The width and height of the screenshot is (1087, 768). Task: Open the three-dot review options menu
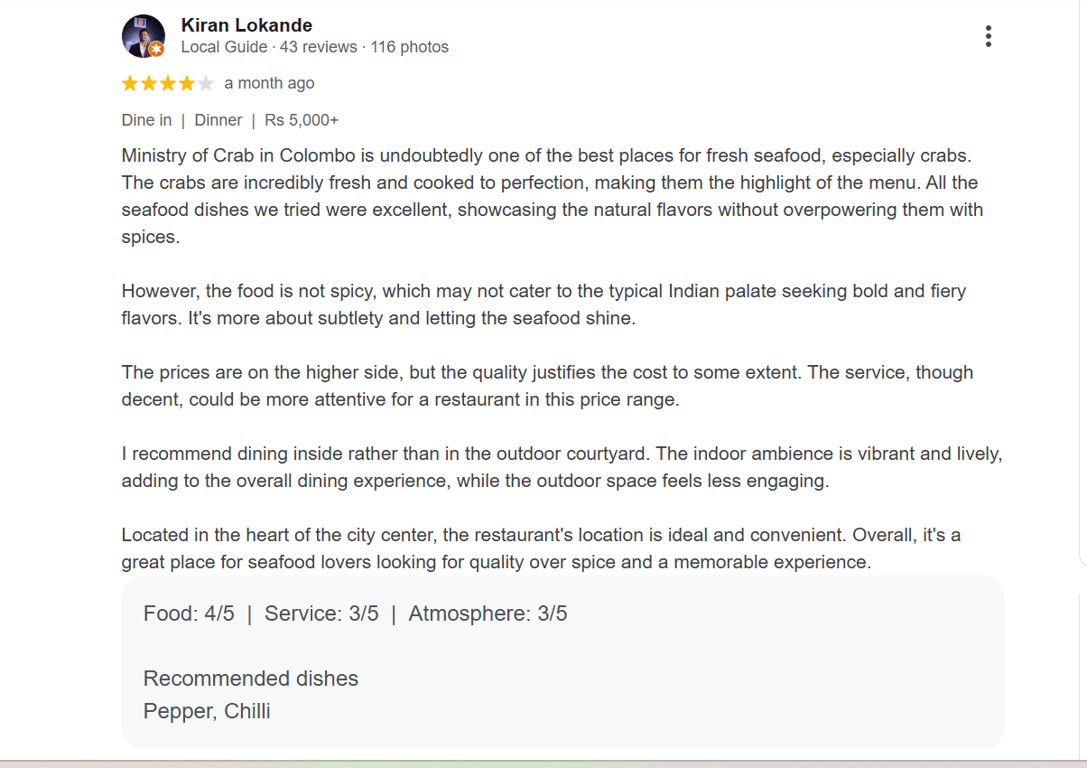tap(988, 37)
